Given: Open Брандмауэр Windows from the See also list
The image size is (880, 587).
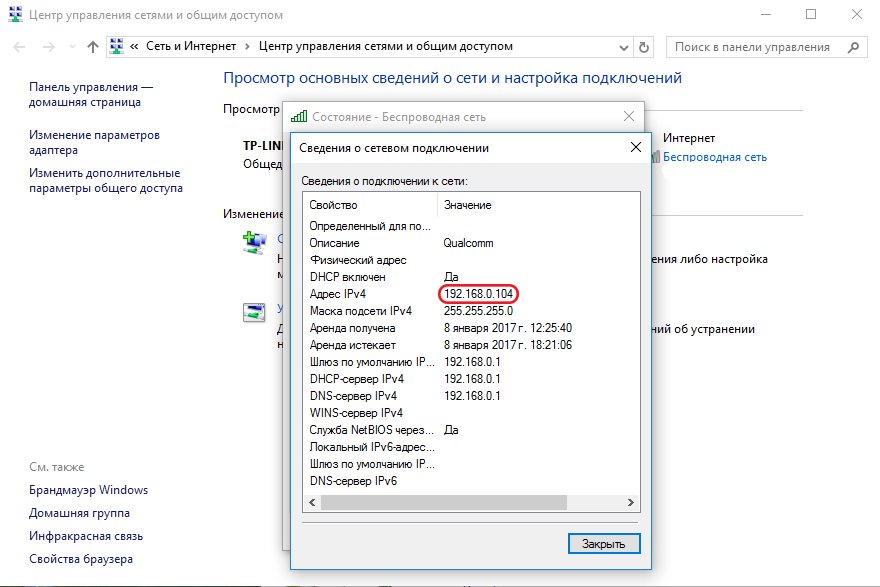Looking at the screenshot, I should pyautogui.click(x=88, y=490).
